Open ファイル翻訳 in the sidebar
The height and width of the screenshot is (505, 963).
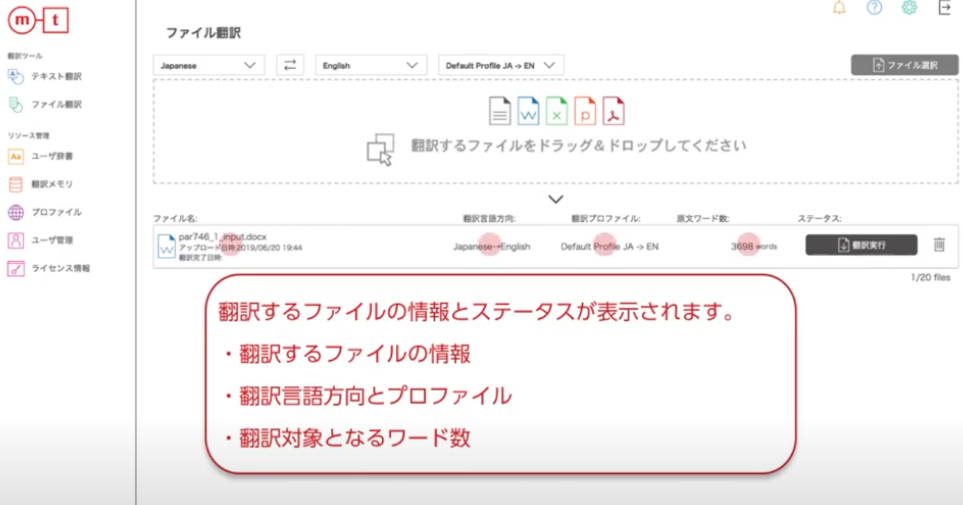click(56, 104)
